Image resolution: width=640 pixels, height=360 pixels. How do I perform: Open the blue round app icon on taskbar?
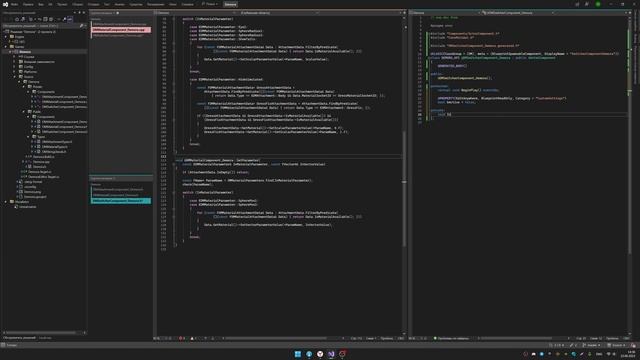pyautogui.click(x=309, y=354)
